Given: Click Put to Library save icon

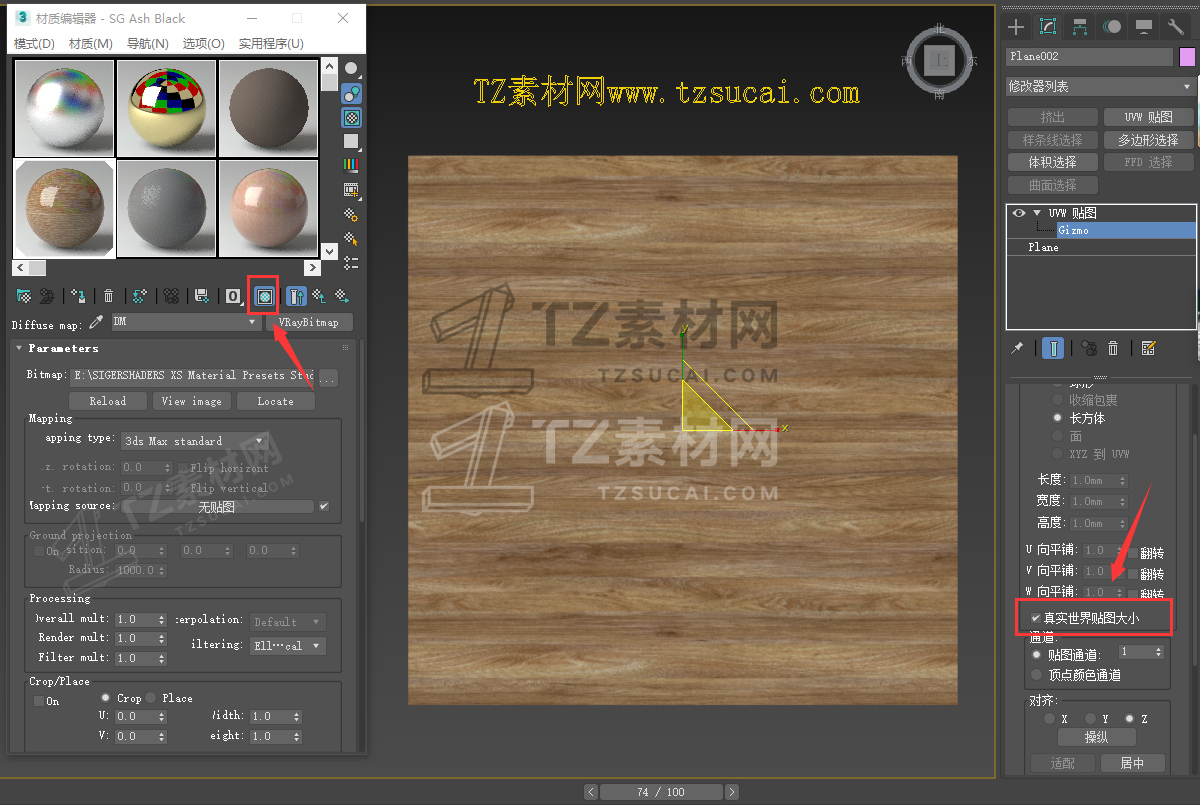Looking at the screenshot, I should 202,296.
